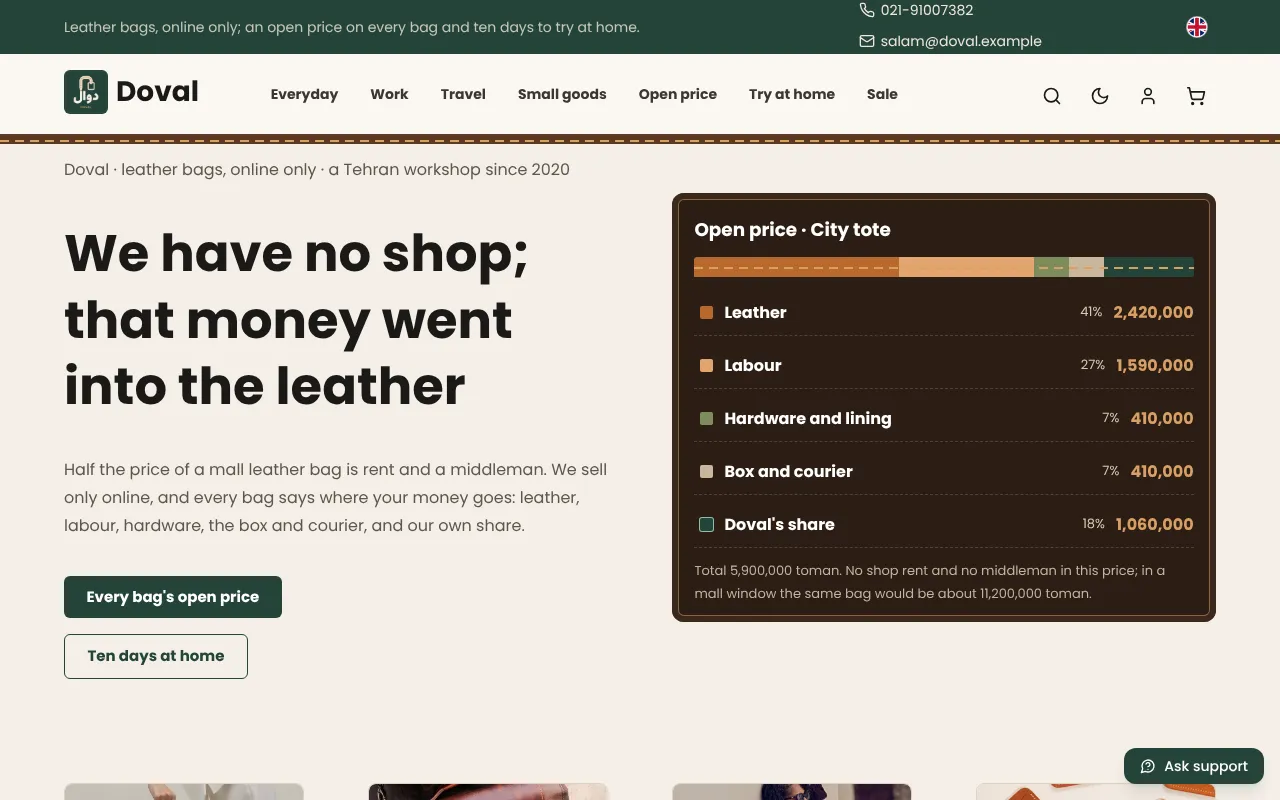Open the Small goods menu item
This screenshot has width=1280, height=800.
pyautogui.click(x=562, y=94)
